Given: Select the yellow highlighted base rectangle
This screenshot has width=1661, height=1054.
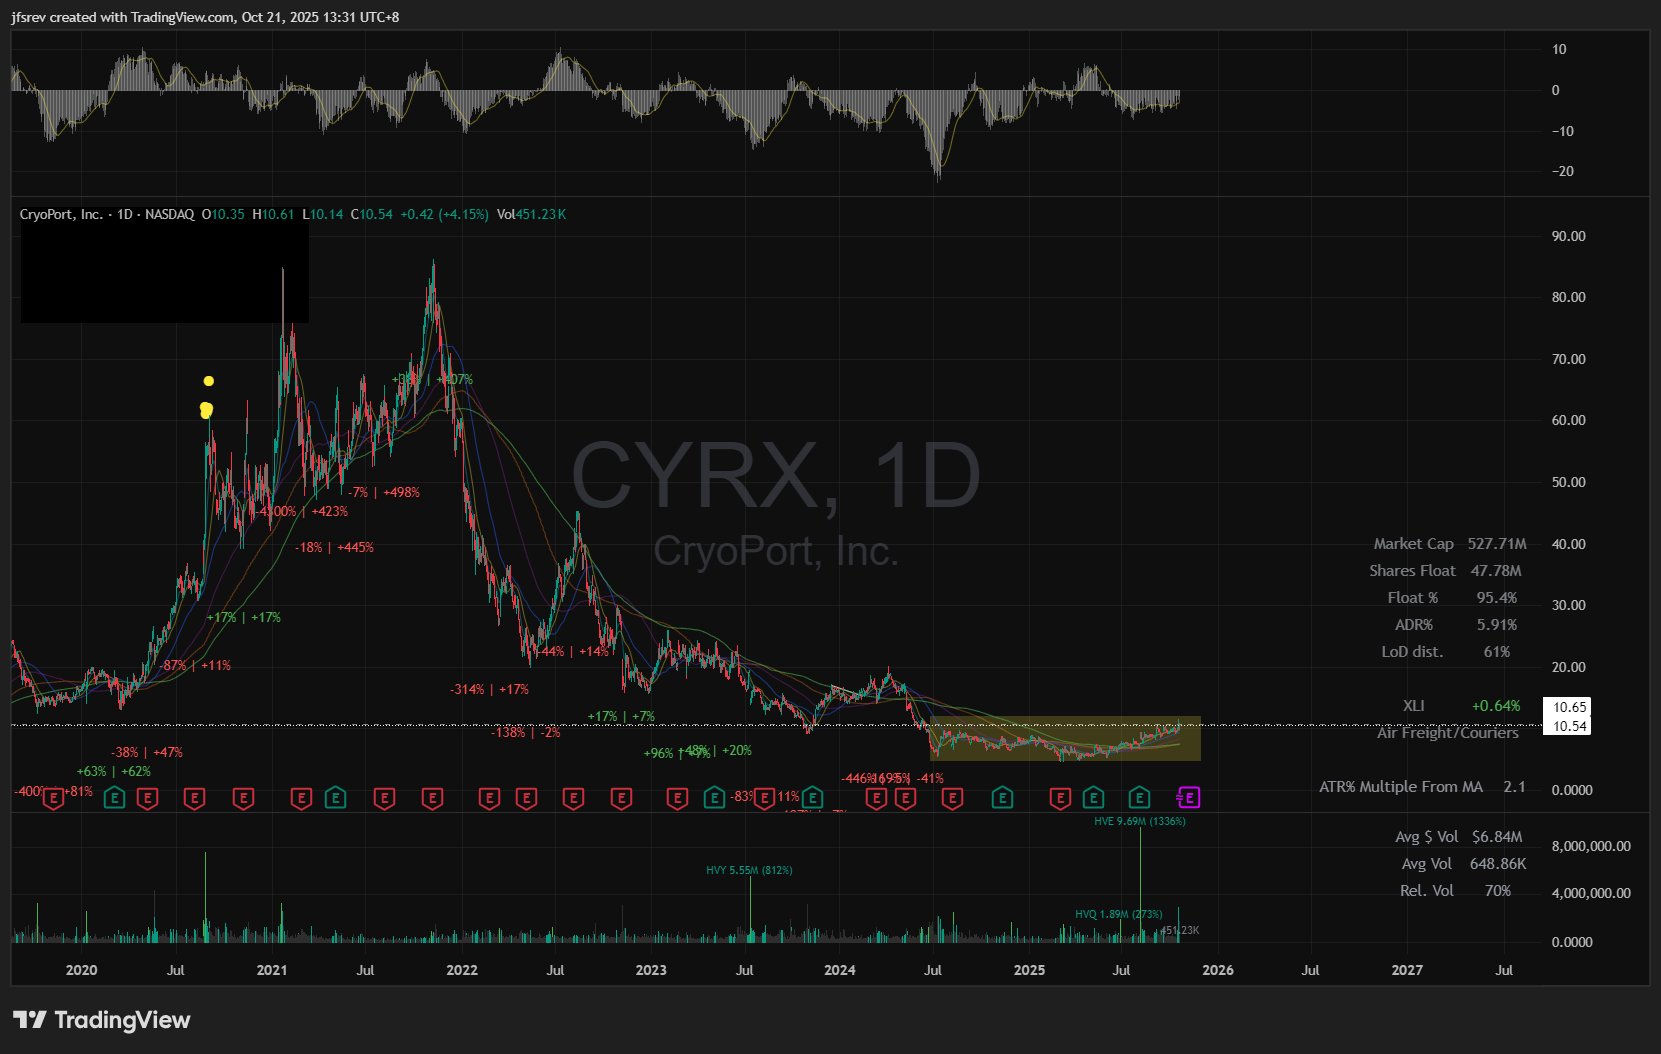Looking at the screenshot, I should [1065, 739].
